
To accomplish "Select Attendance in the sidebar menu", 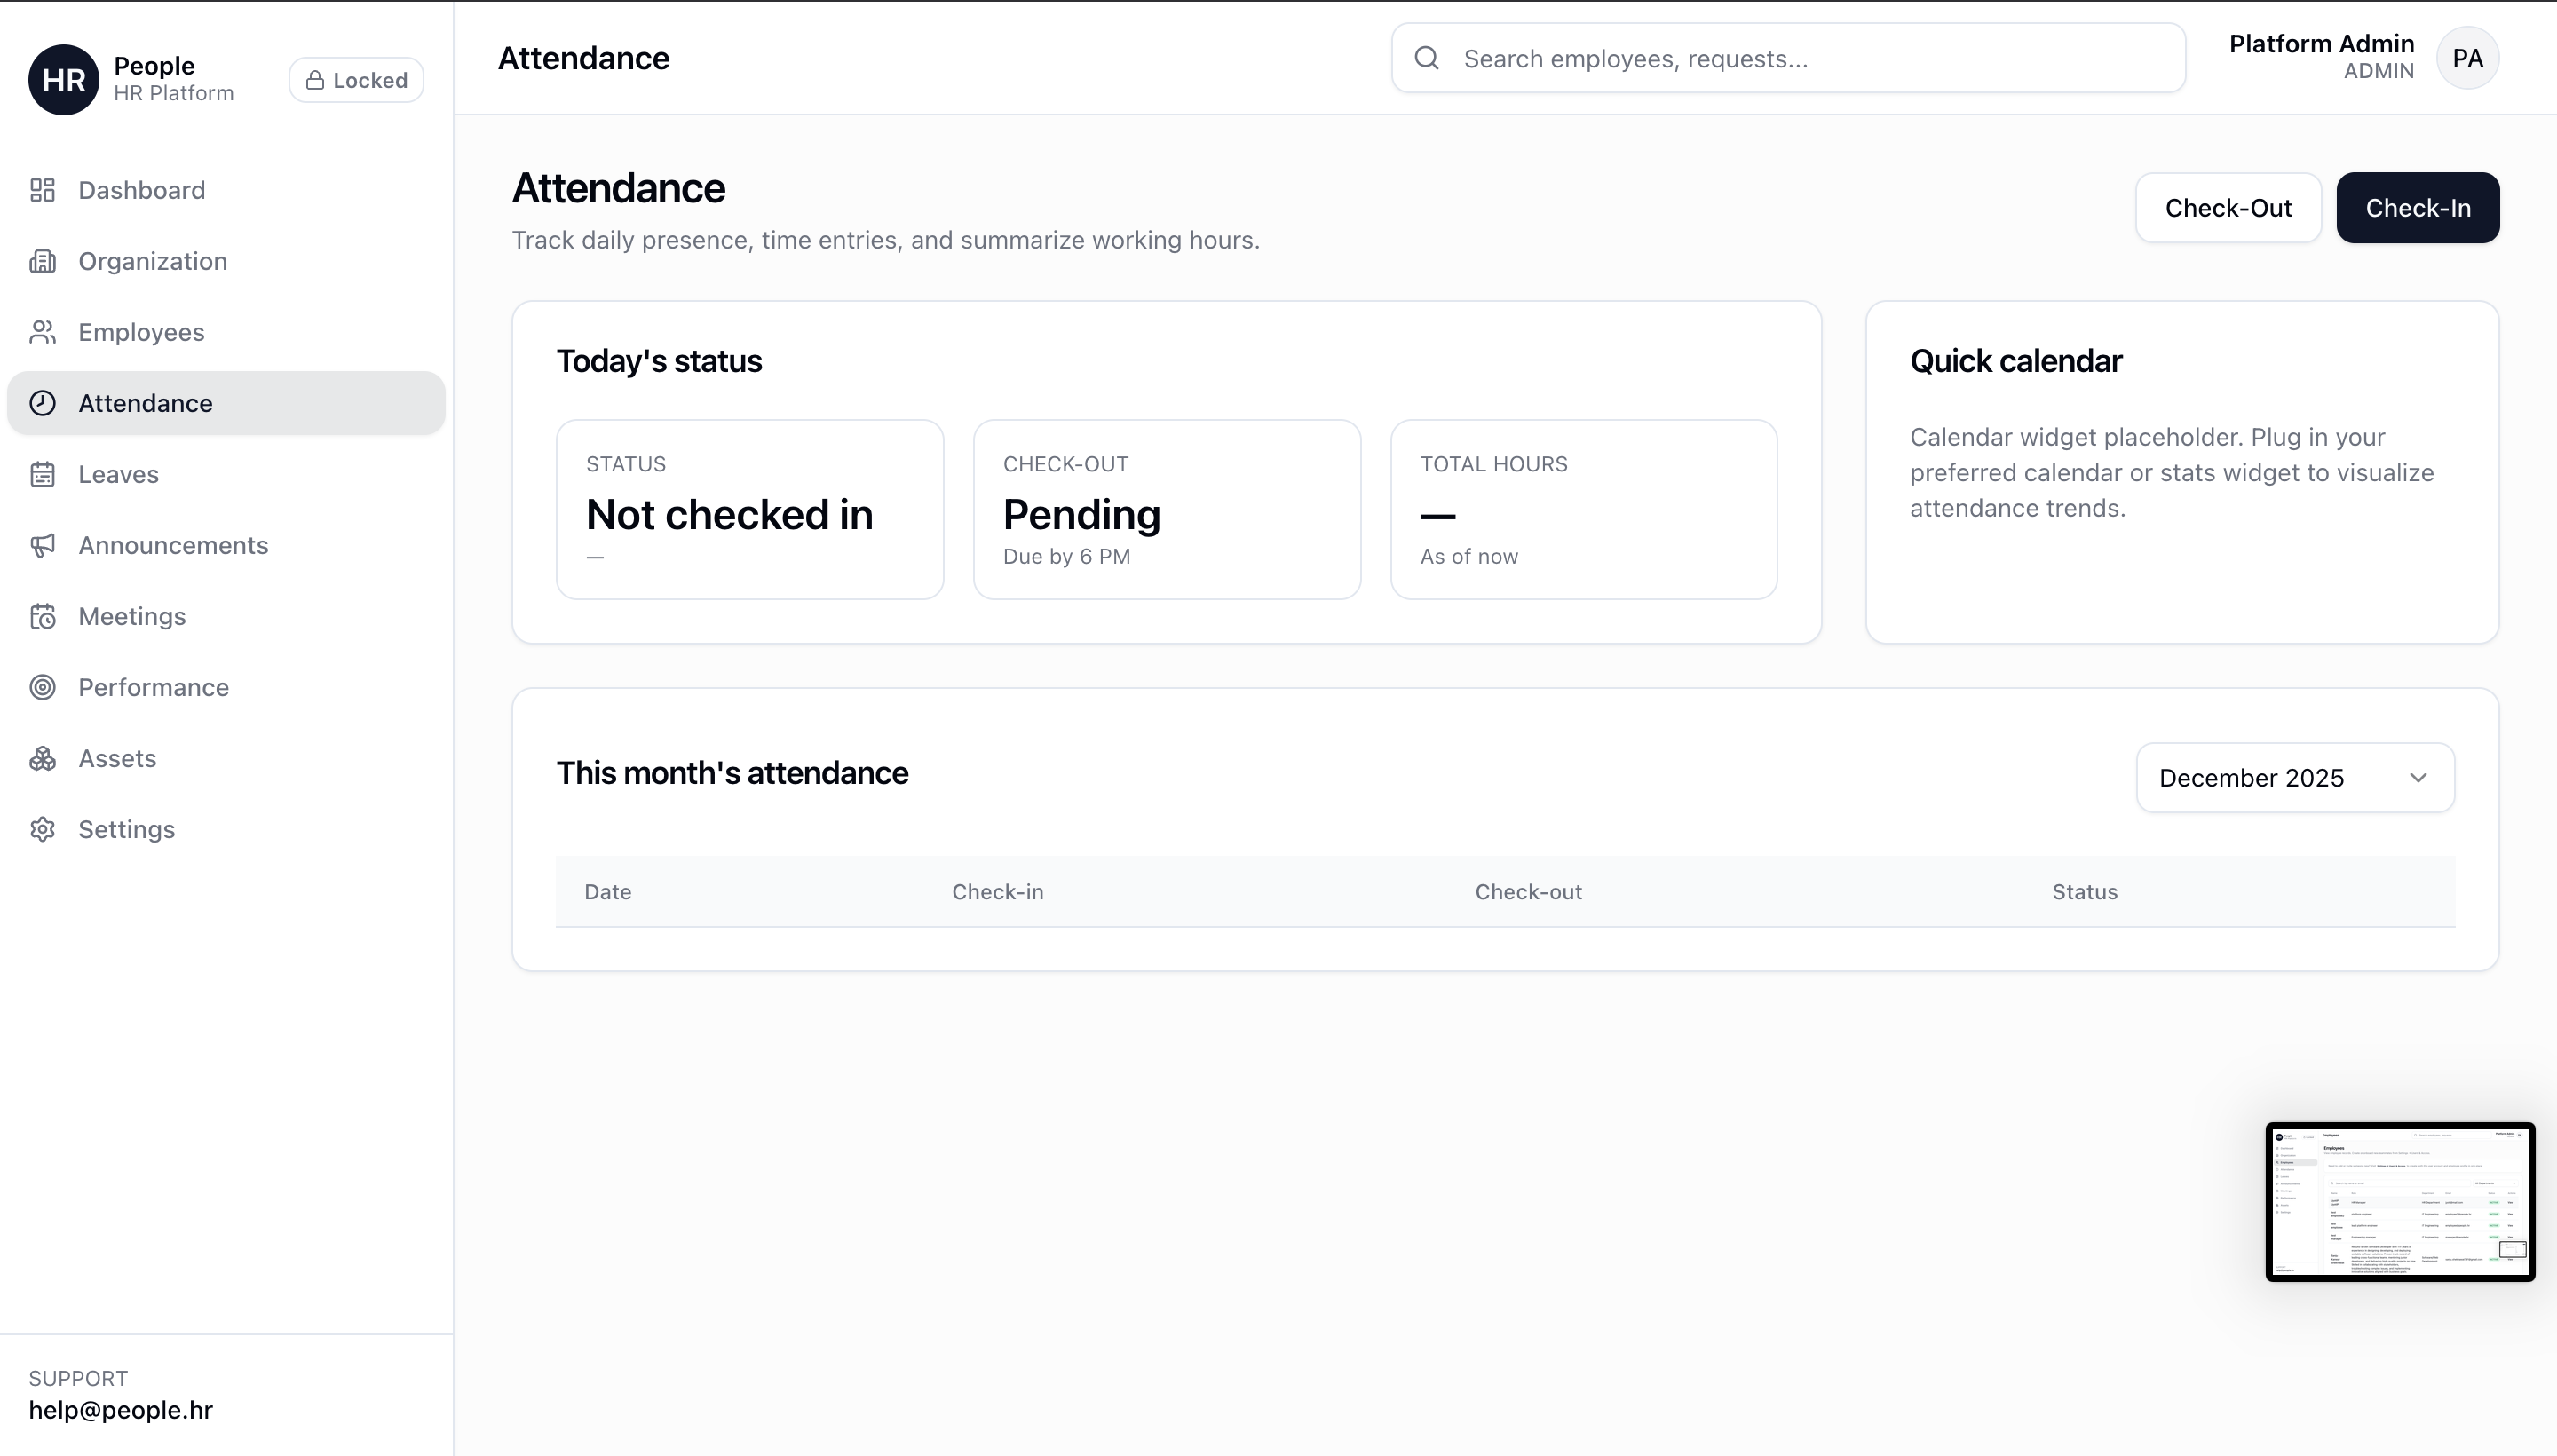I will (x=146, y=403).
